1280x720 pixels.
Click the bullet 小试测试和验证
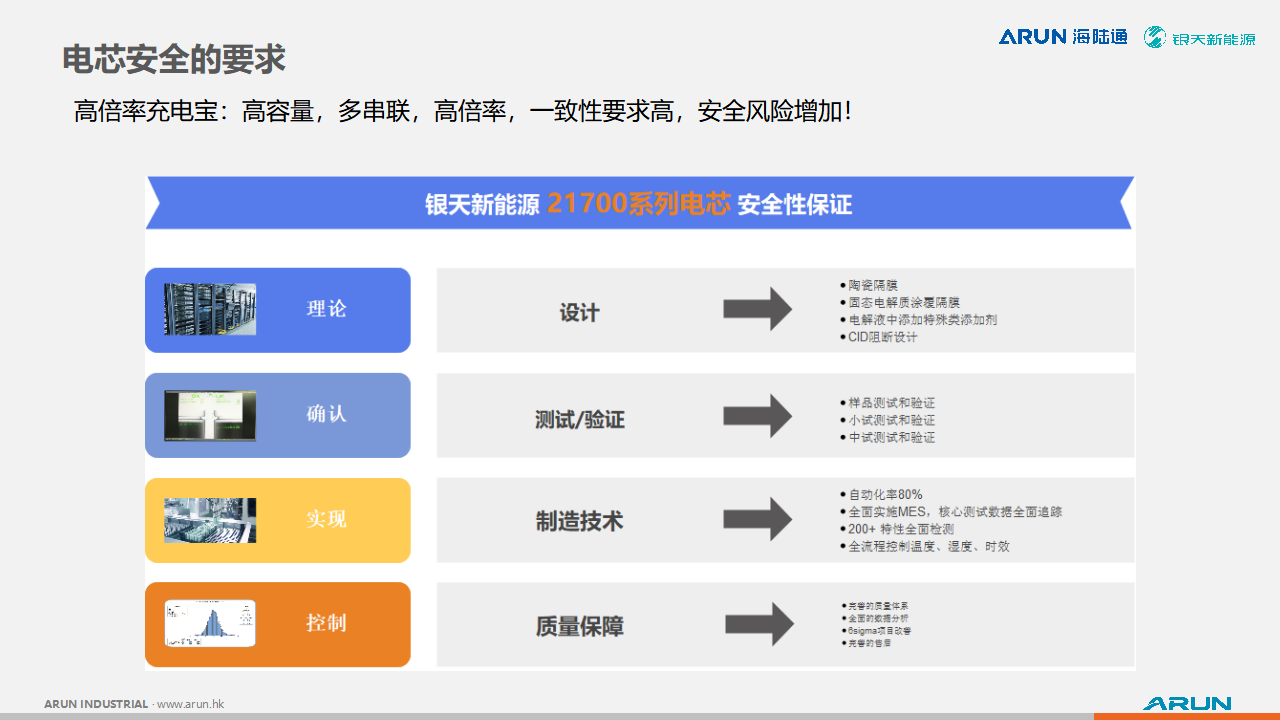click(x=887, y=420)
